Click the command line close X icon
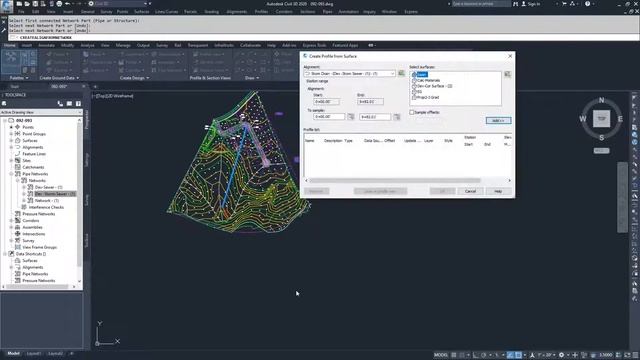The width and height of the screenshot is (640, 360). tap(3, 22)
